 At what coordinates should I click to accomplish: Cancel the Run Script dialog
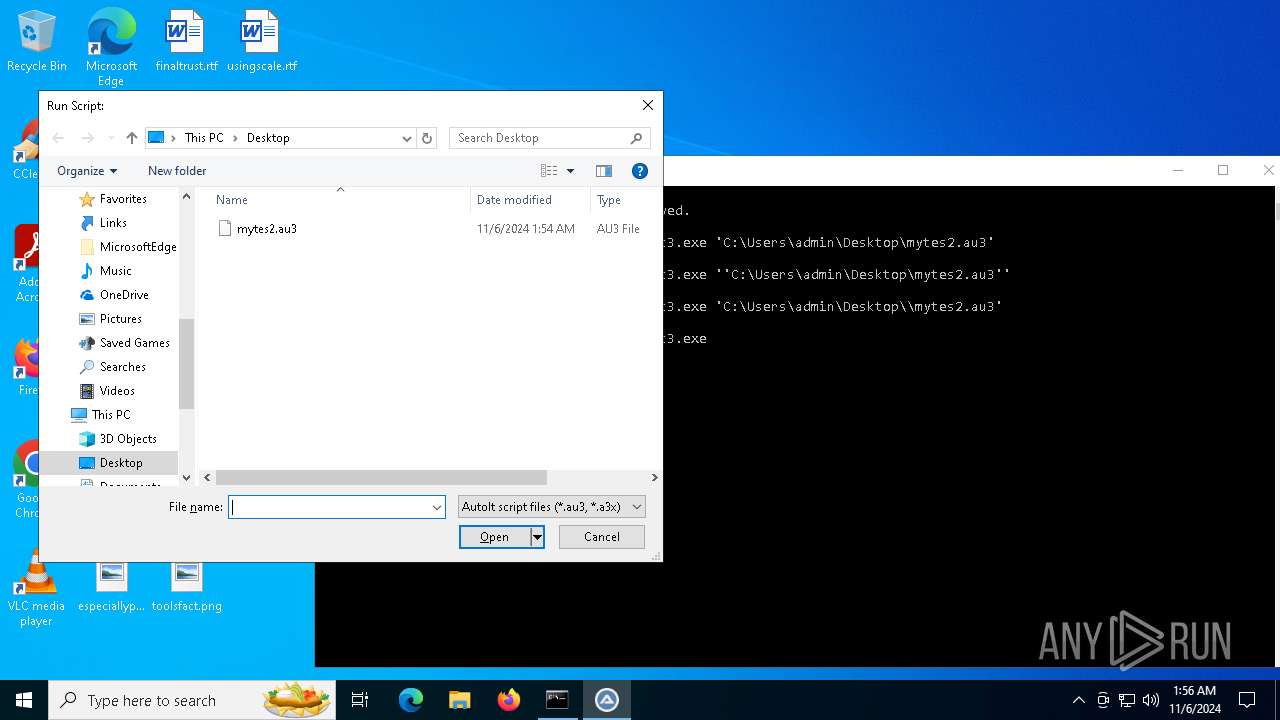click(x=601, y=537)
